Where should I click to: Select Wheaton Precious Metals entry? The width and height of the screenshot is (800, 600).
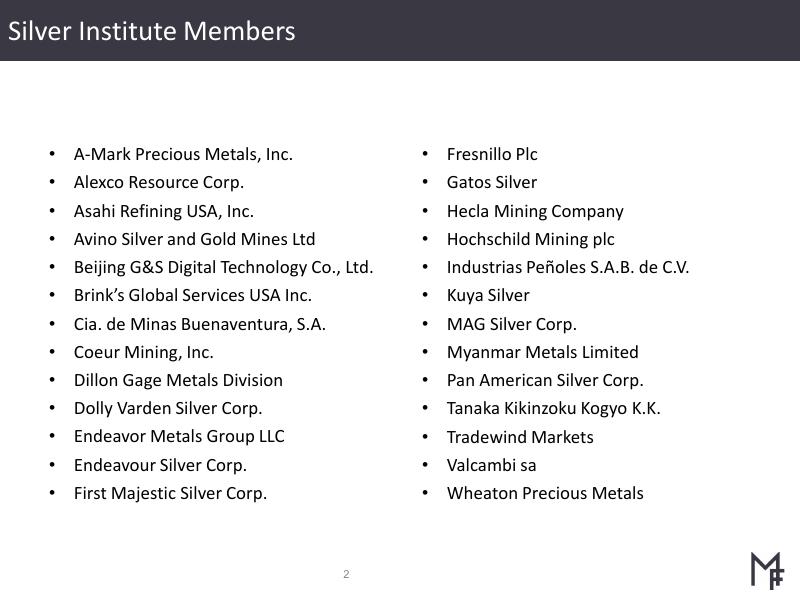pos(545,493)
